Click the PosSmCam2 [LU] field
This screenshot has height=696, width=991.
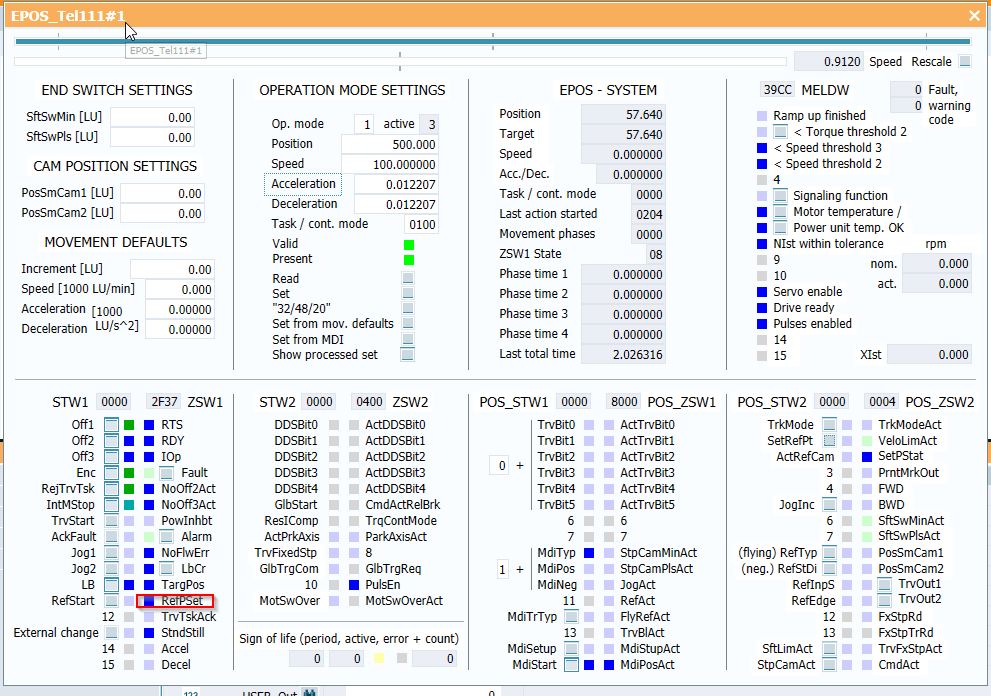pos(162,213)
